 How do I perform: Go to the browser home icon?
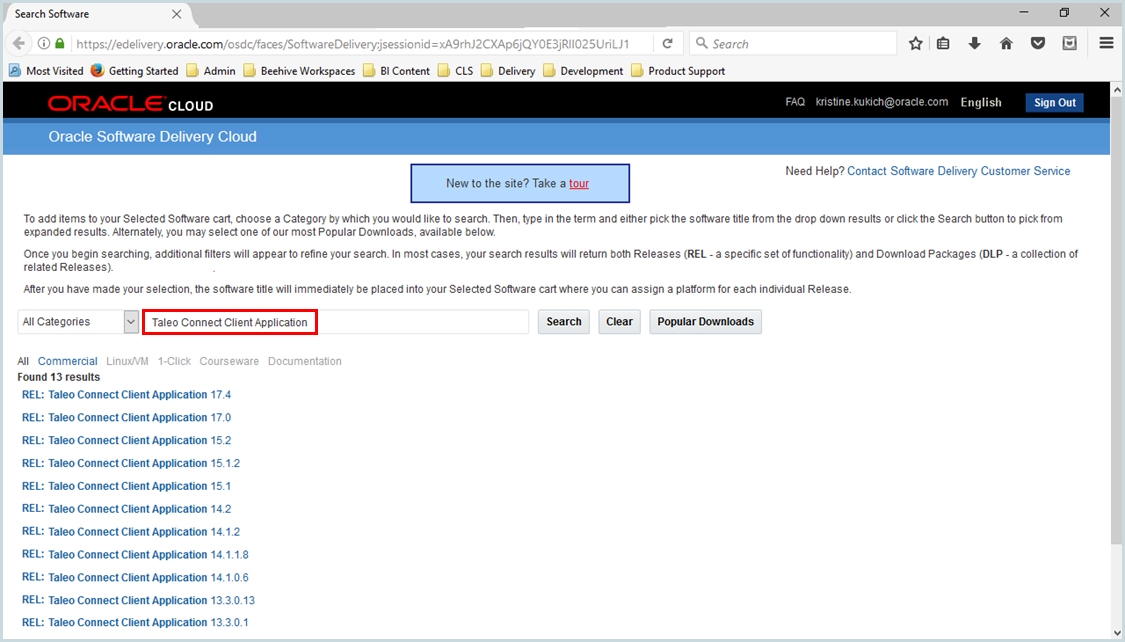point(1006,44)
